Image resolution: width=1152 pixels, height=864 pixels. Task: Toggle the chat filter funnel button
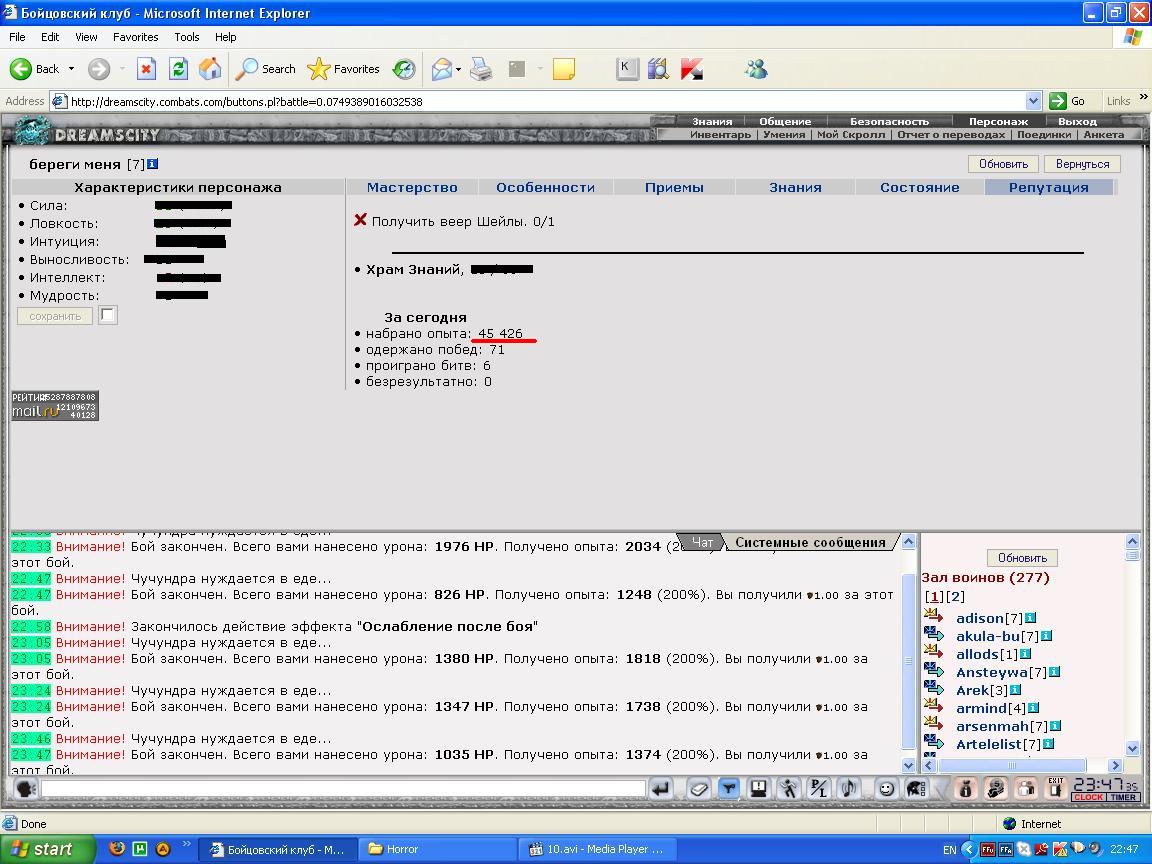728,789
